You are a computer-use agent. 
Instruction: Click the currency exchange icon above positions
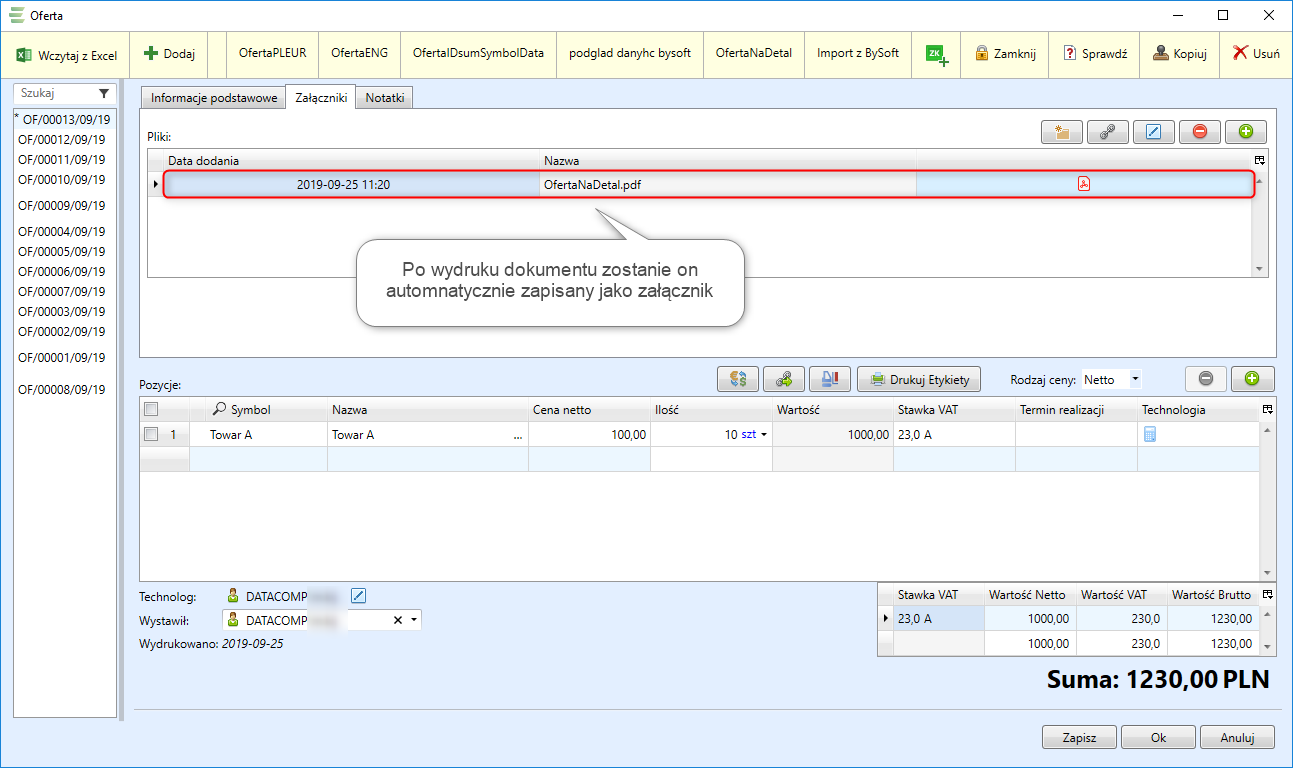coord(738,379)
